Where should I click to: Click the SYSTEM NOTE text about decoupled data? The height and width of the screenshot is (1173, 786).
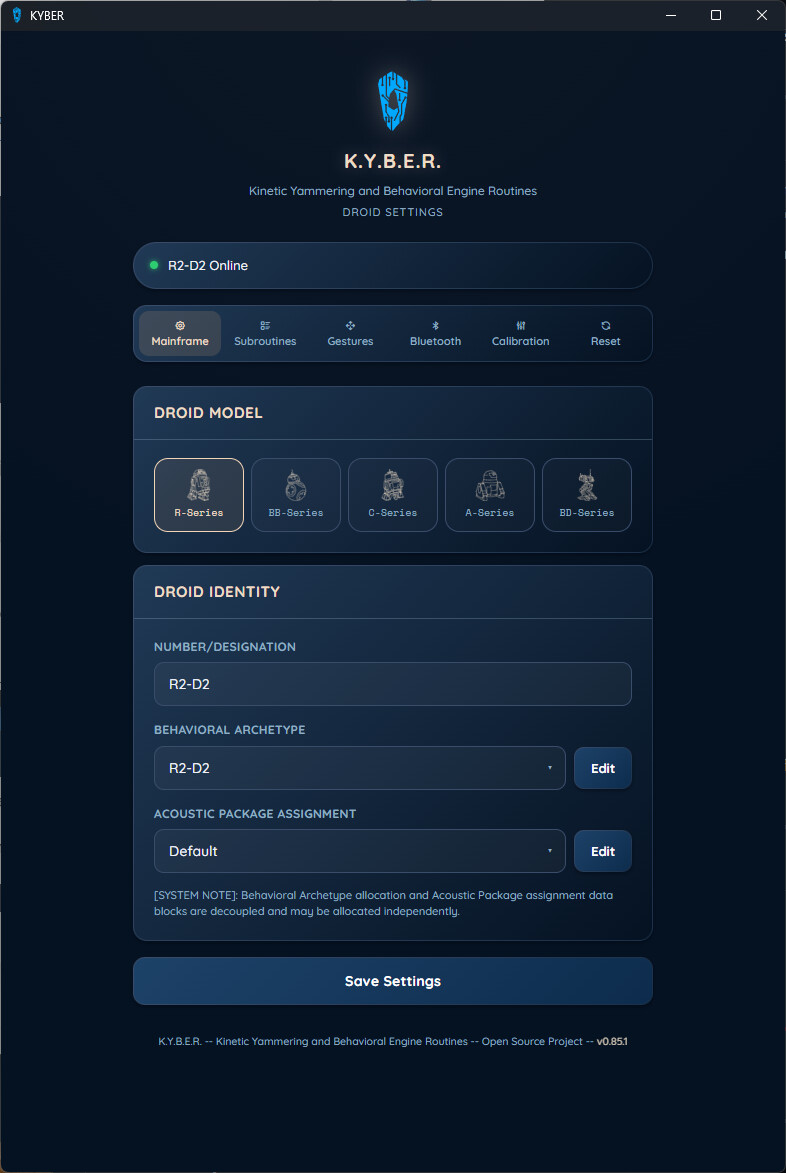[x=384, y=904]
